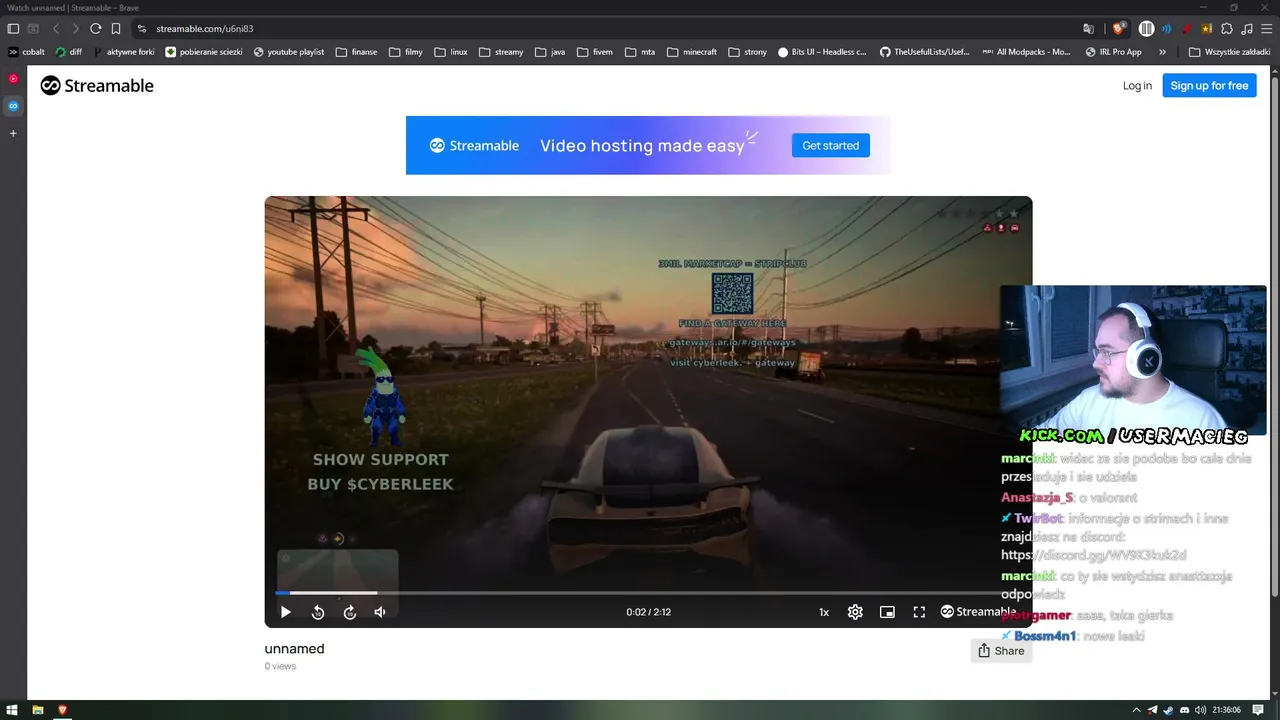Show more bookmarks with the chevron
Viewport: 1280px width, 720px height.
click(1162, 52)
